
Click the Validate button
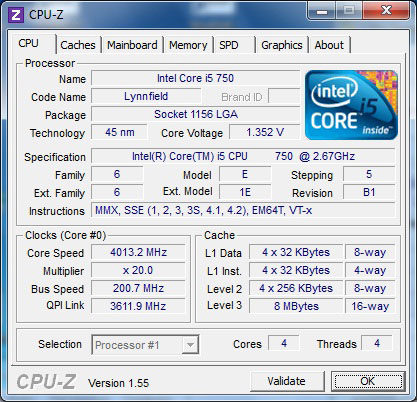pyautogui.click(x=287, y=381)
